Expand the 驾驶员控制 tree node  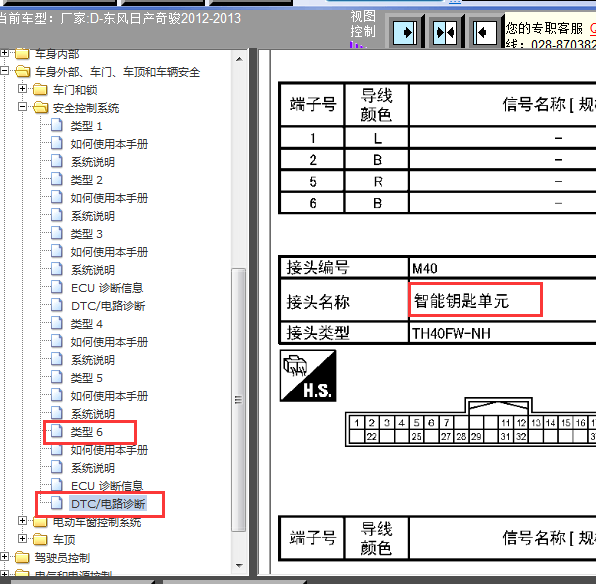4,557
